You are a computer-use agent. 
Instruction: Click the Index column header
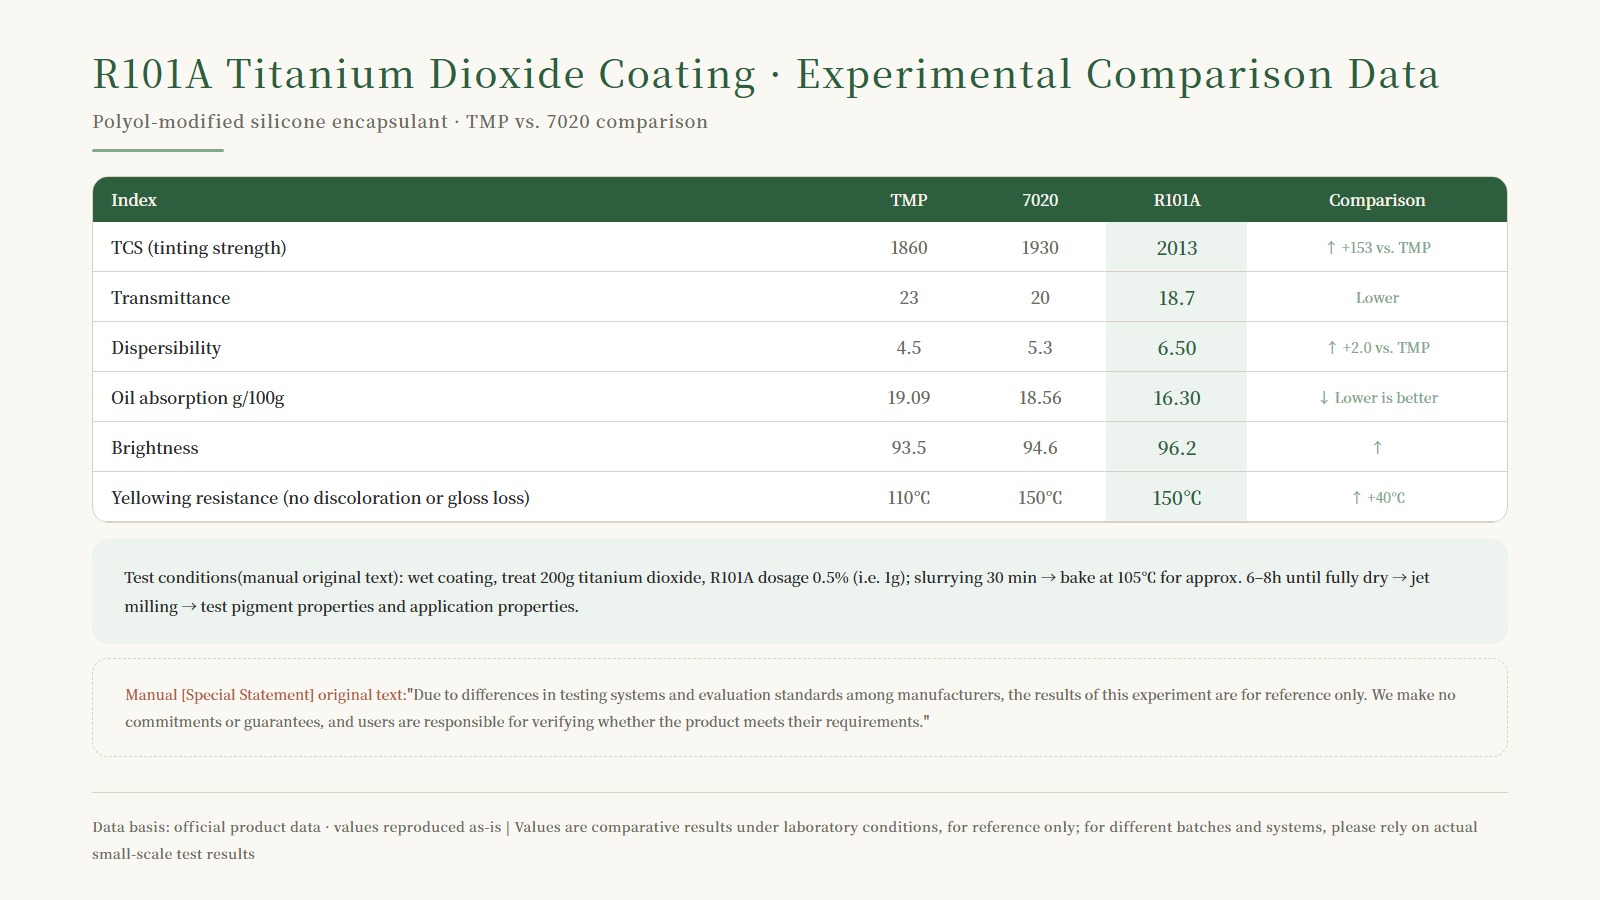tap(134, 200)
